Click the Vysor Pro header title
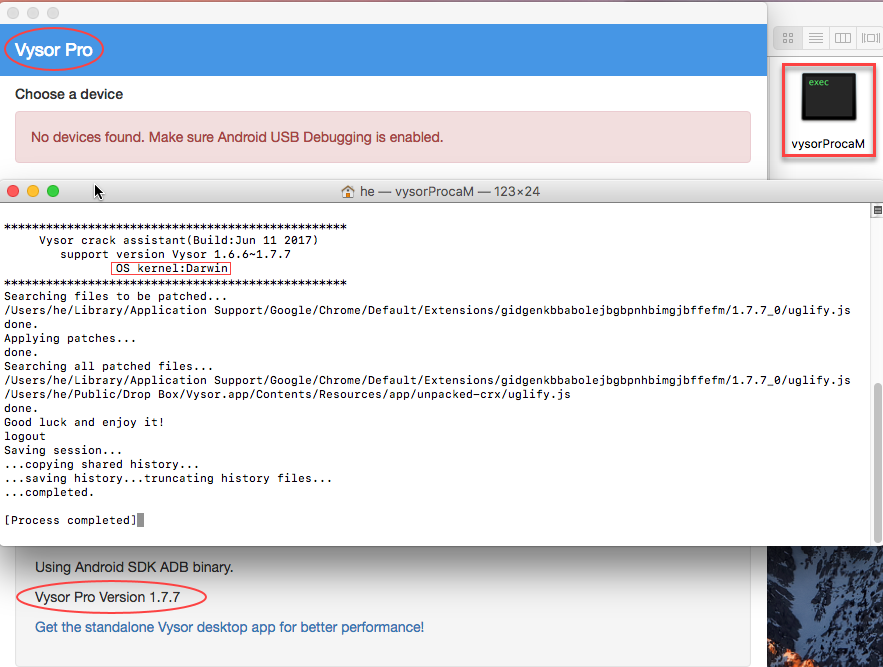Viewport: 883px width, 667px height. pyautogui.click(x=53, y=50)
